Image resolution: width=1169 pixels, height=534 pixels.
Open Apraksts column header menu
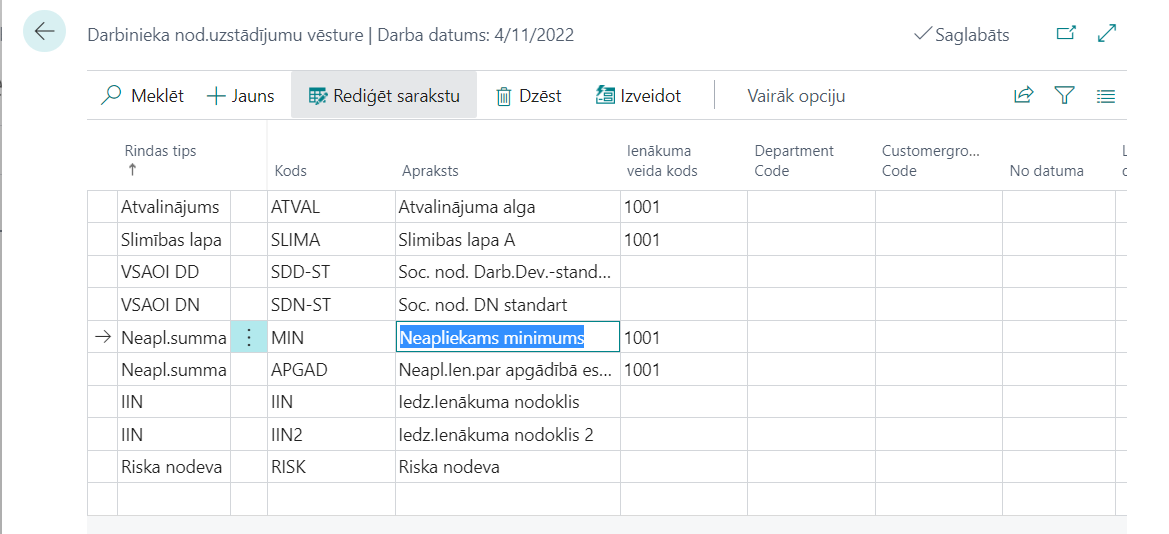[430, 171]
